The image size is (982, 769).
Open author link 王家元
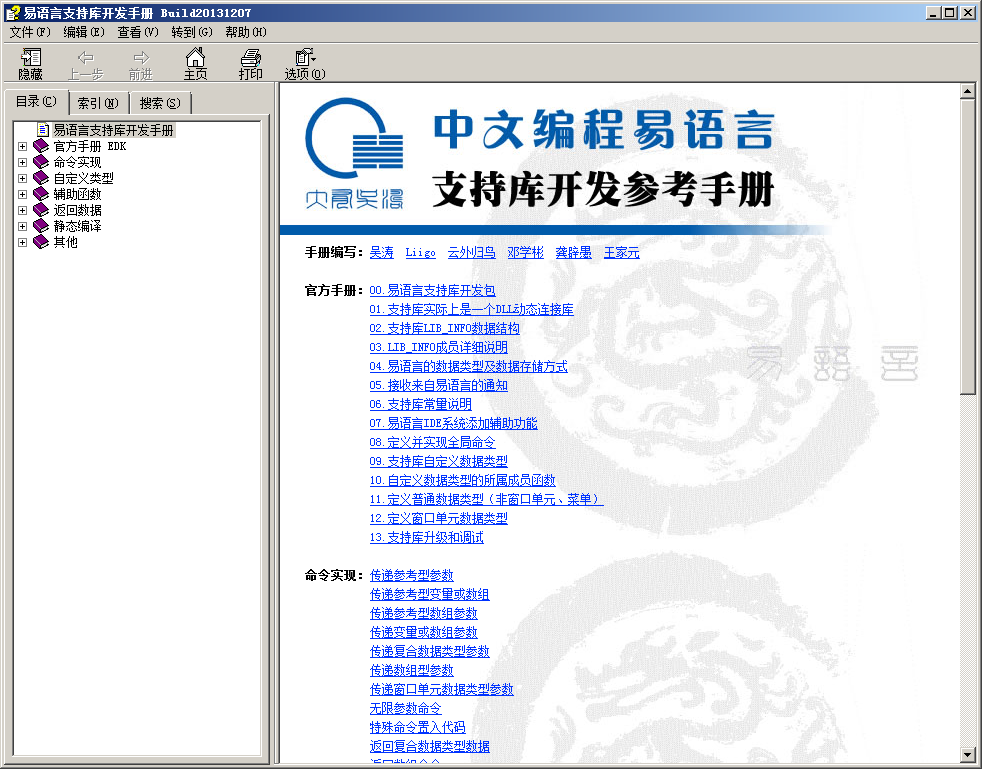coord(621,252)
